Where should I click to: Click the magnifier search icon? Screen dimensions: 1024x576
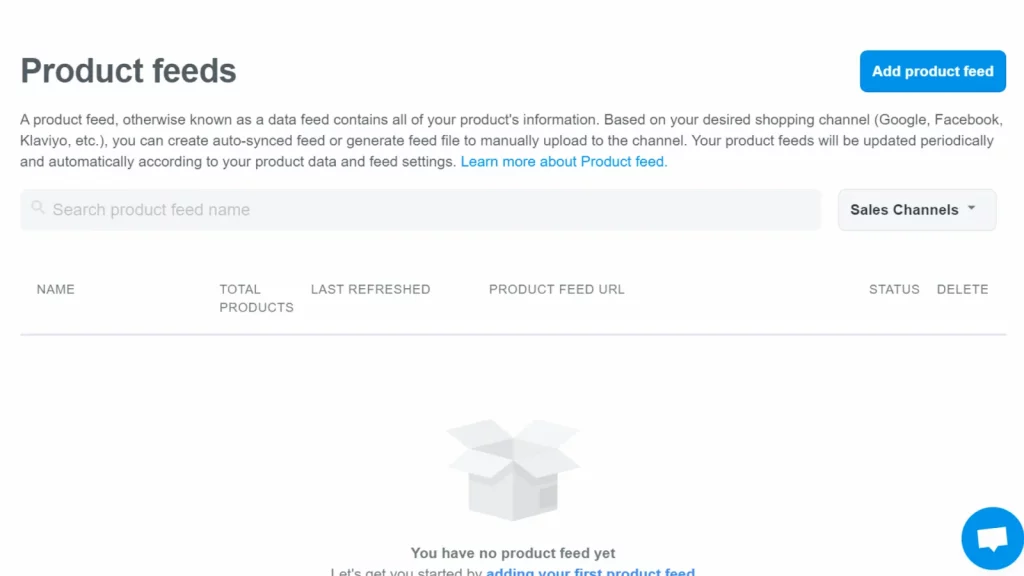tap(38, 208)
